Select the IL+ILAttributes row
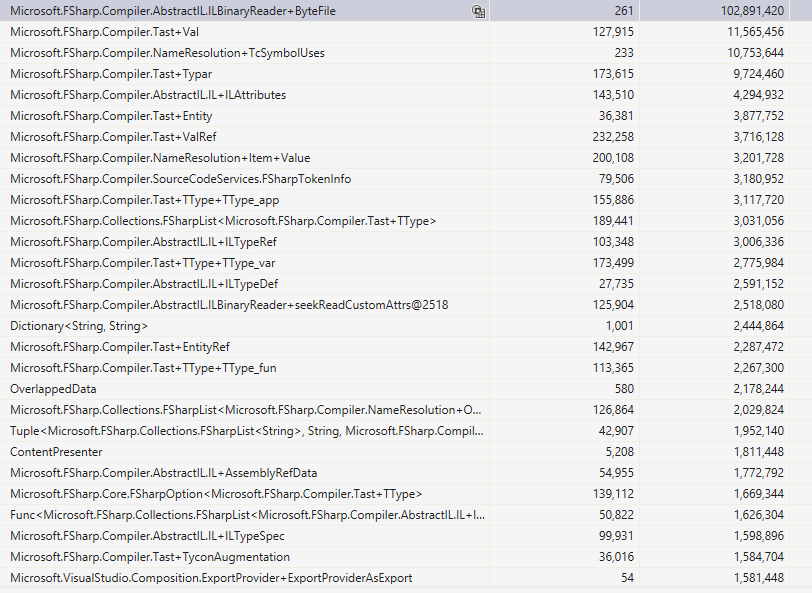This screenshot has width=812, height=593. point(406,95)
